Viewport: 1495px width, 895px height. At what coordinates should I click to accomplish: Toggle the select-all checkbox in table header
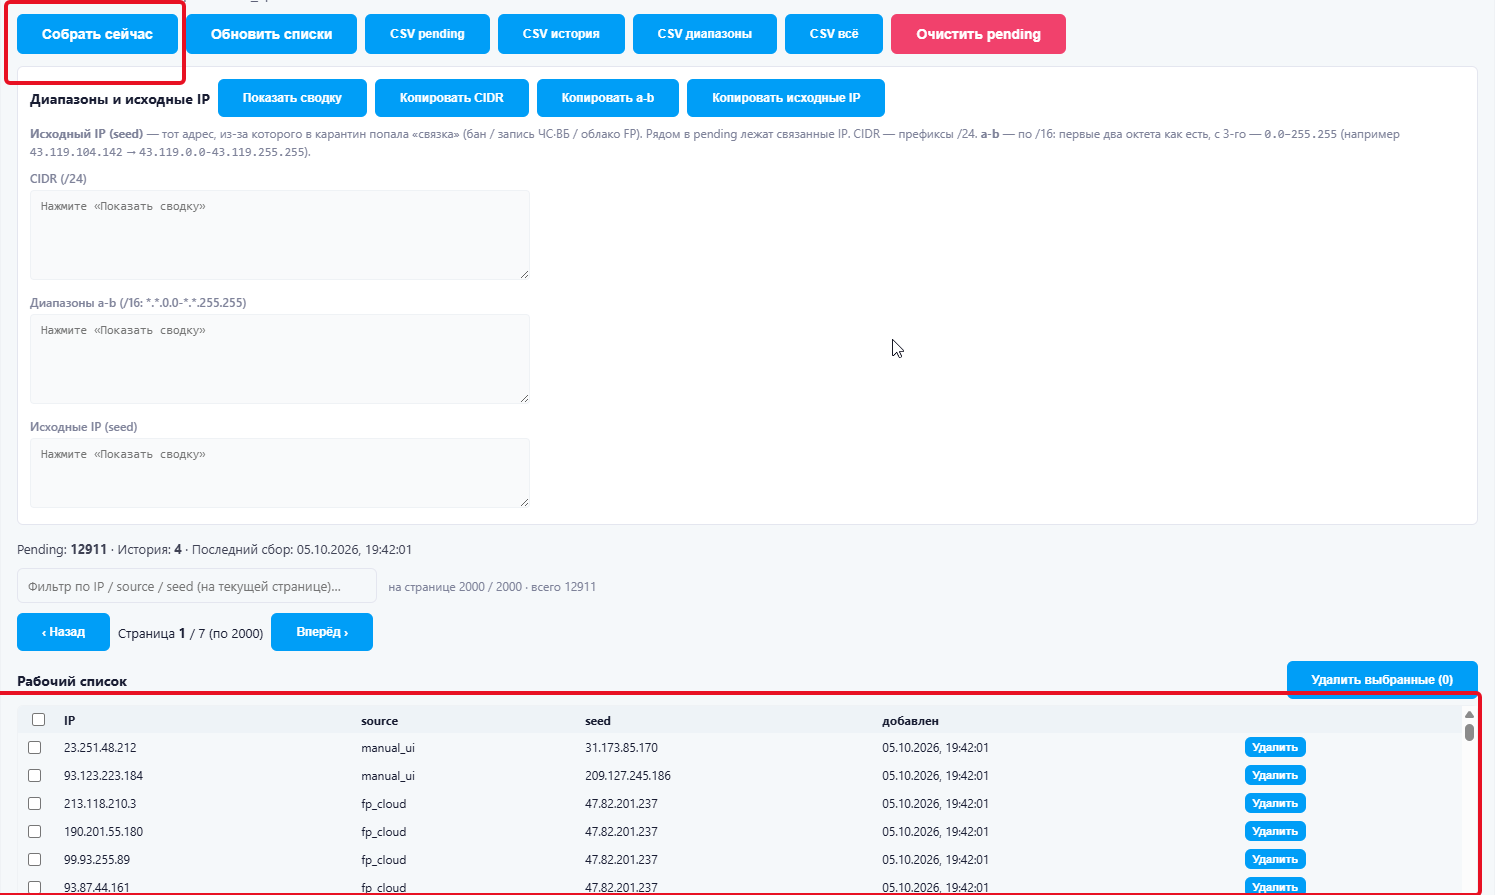point(39,720)
